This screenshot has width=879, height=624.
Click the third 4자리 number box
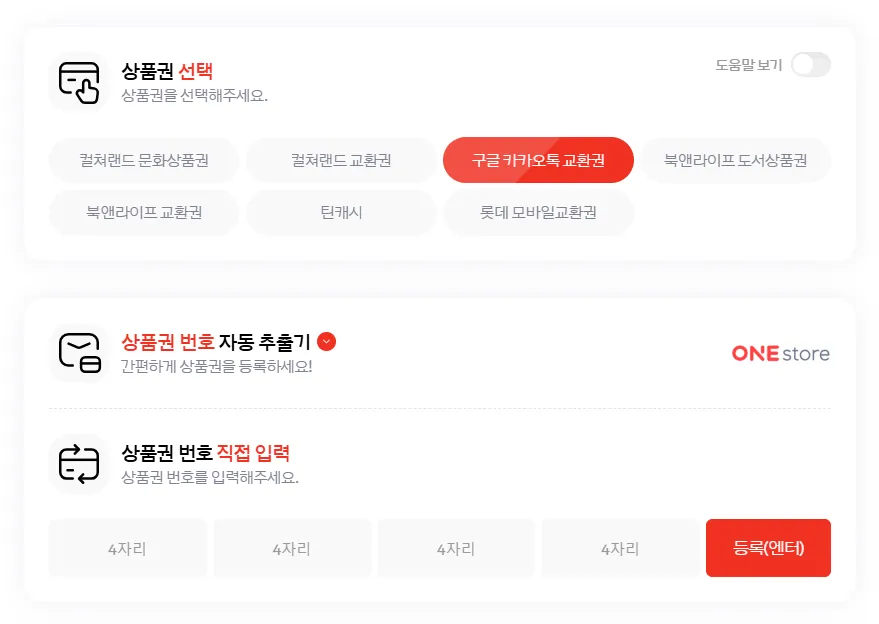tap(456, 548)
